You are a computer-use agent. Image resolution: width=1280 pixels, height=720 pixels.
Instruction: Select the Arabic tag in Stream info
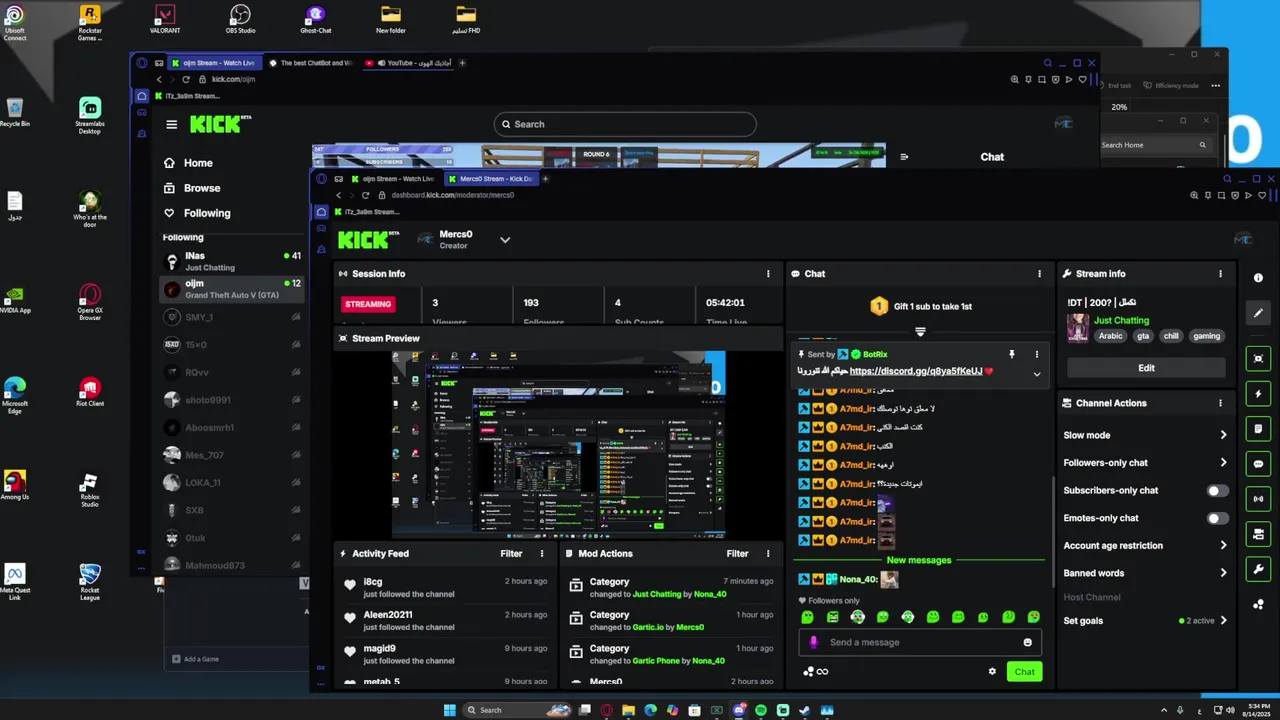[1111, 336]
